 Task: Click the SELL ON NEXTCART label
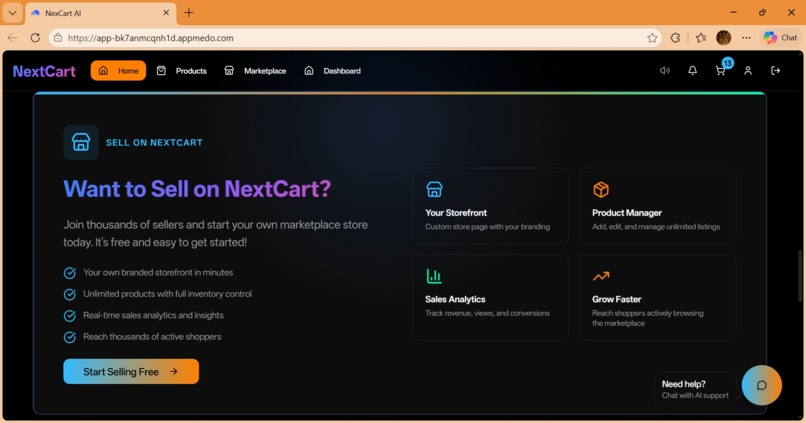[154, 142]
